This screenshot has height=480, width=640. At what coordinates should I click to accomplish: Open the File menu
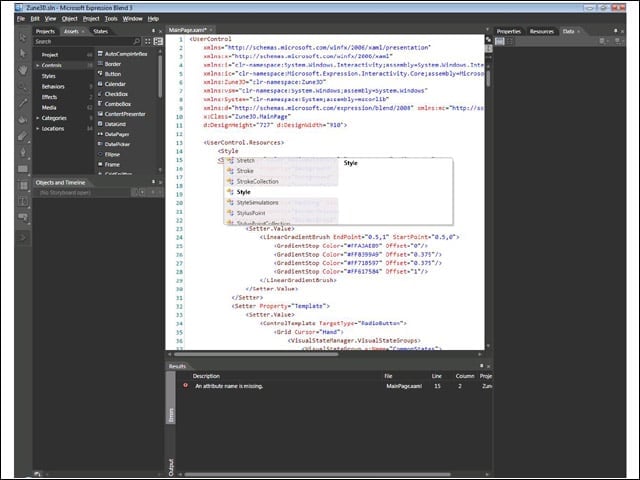point(21,19)
